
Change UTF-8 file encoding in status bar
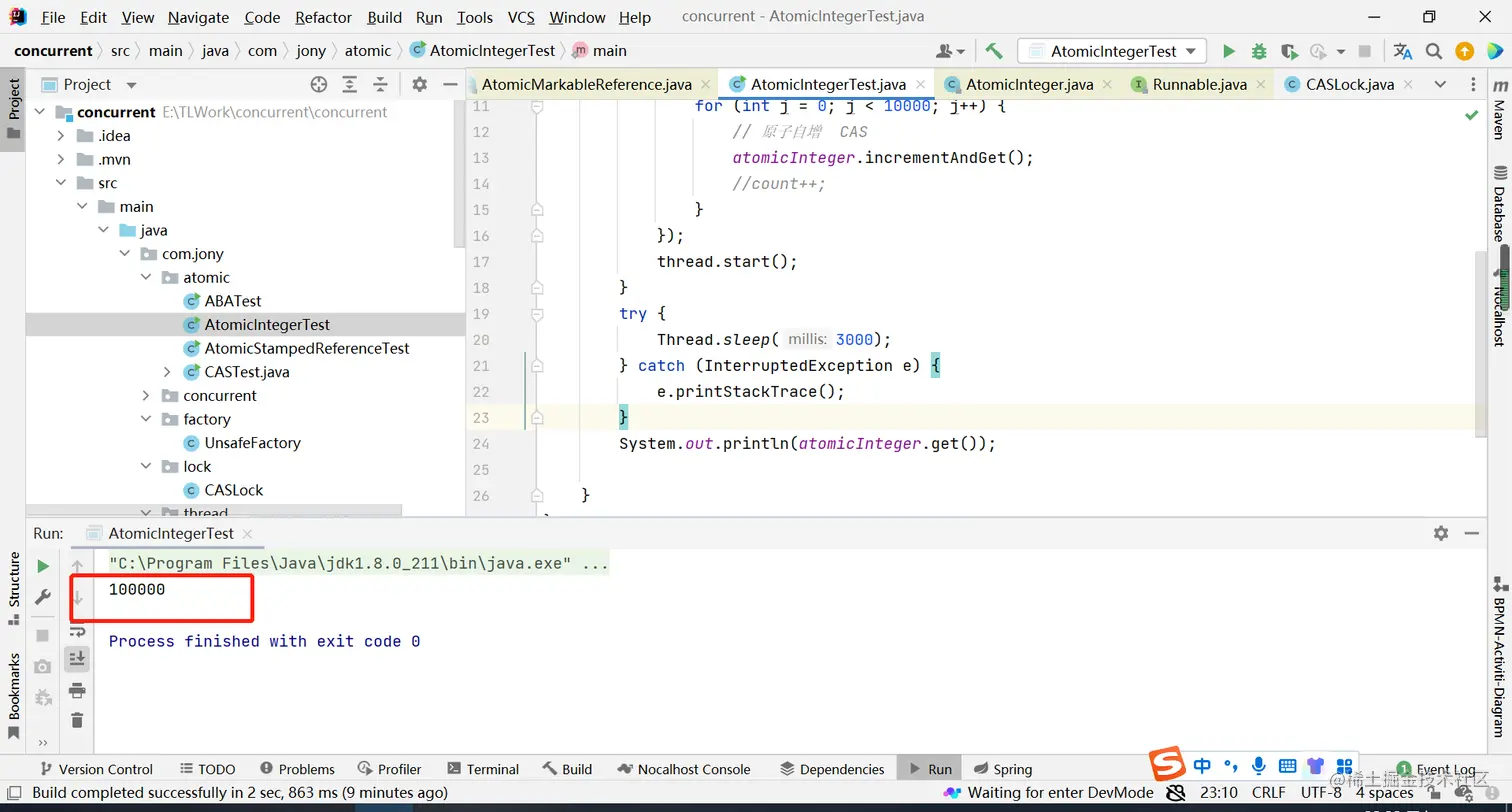tap(1321, 793)
